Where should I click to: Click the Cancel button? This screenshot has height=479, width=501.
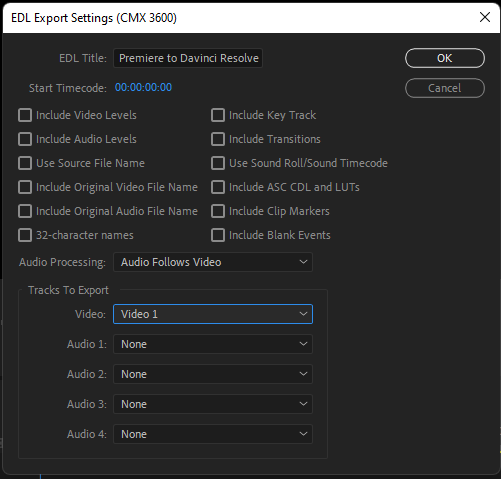tap(445, 88)
